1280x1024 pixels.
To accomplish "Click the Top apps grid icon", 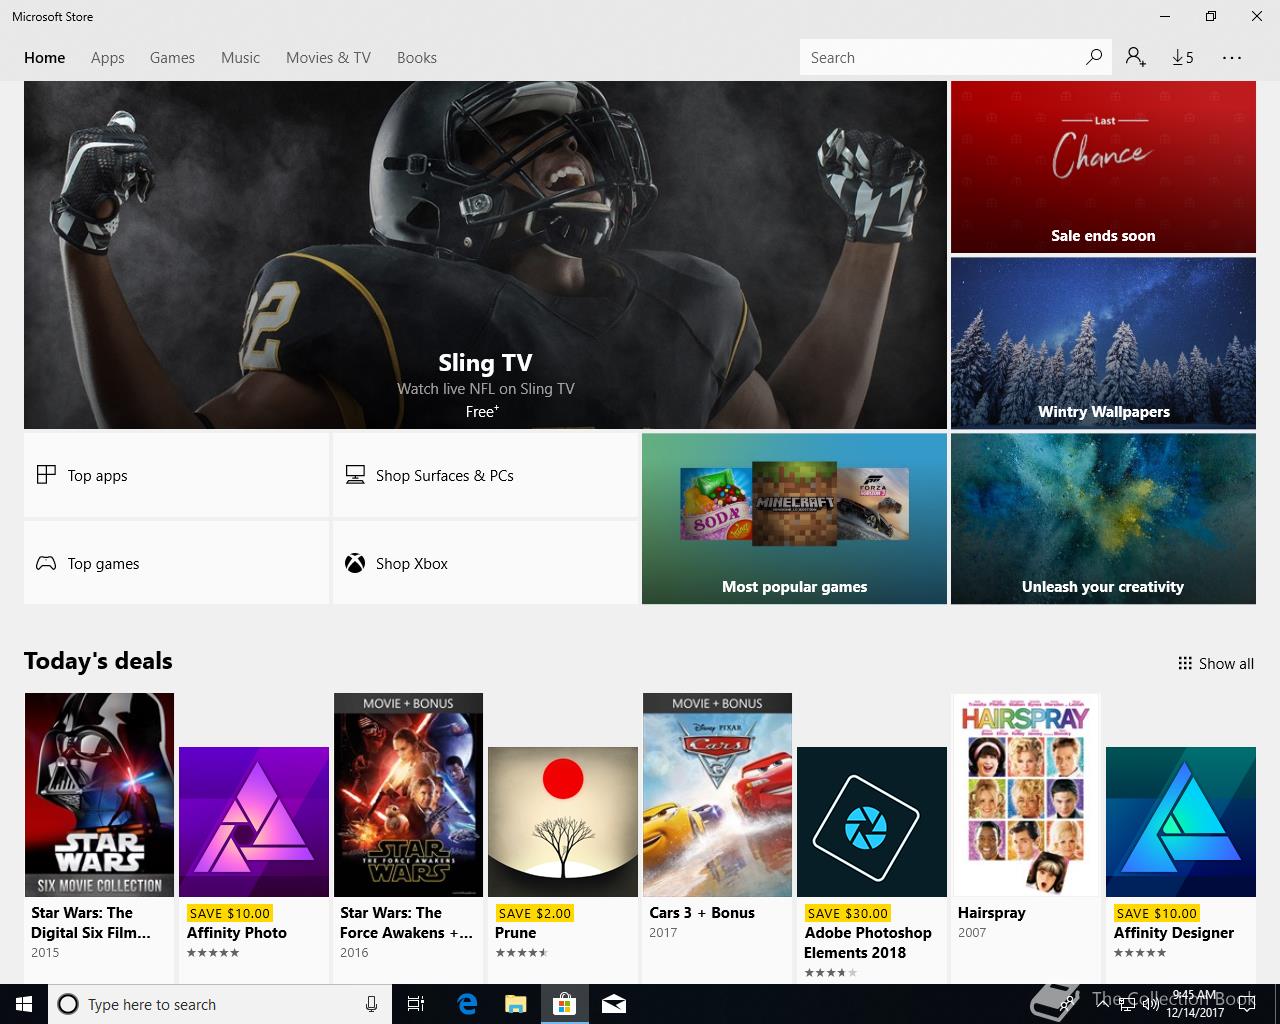I will coord(46,475).
